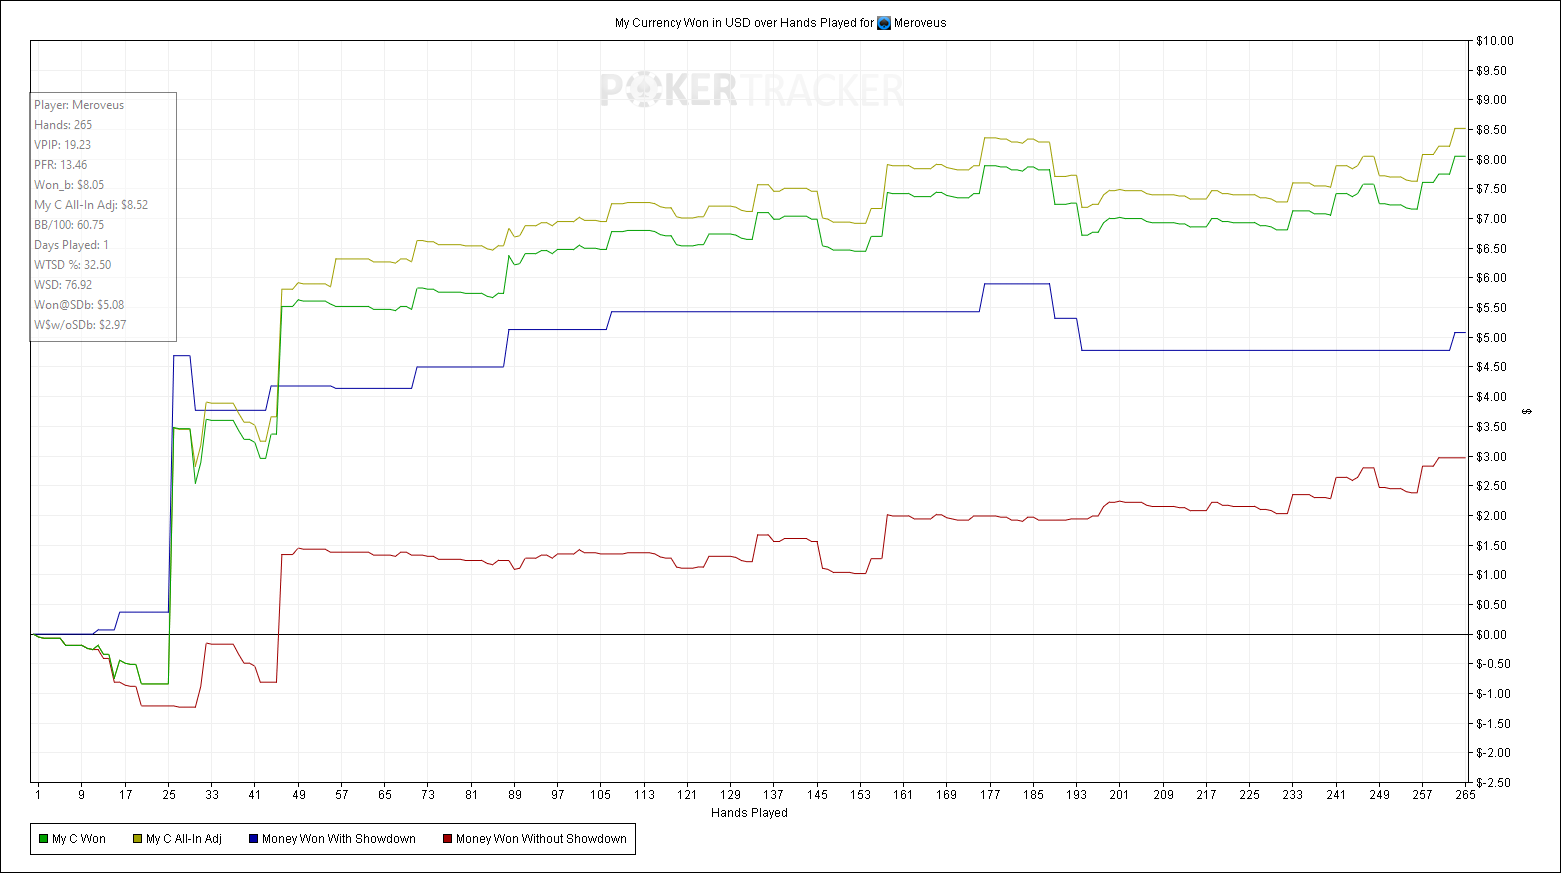This screenshot has height=873, width=1561.
Task: Click the "VPIP: 19.23" stat line
Action: 63,145
